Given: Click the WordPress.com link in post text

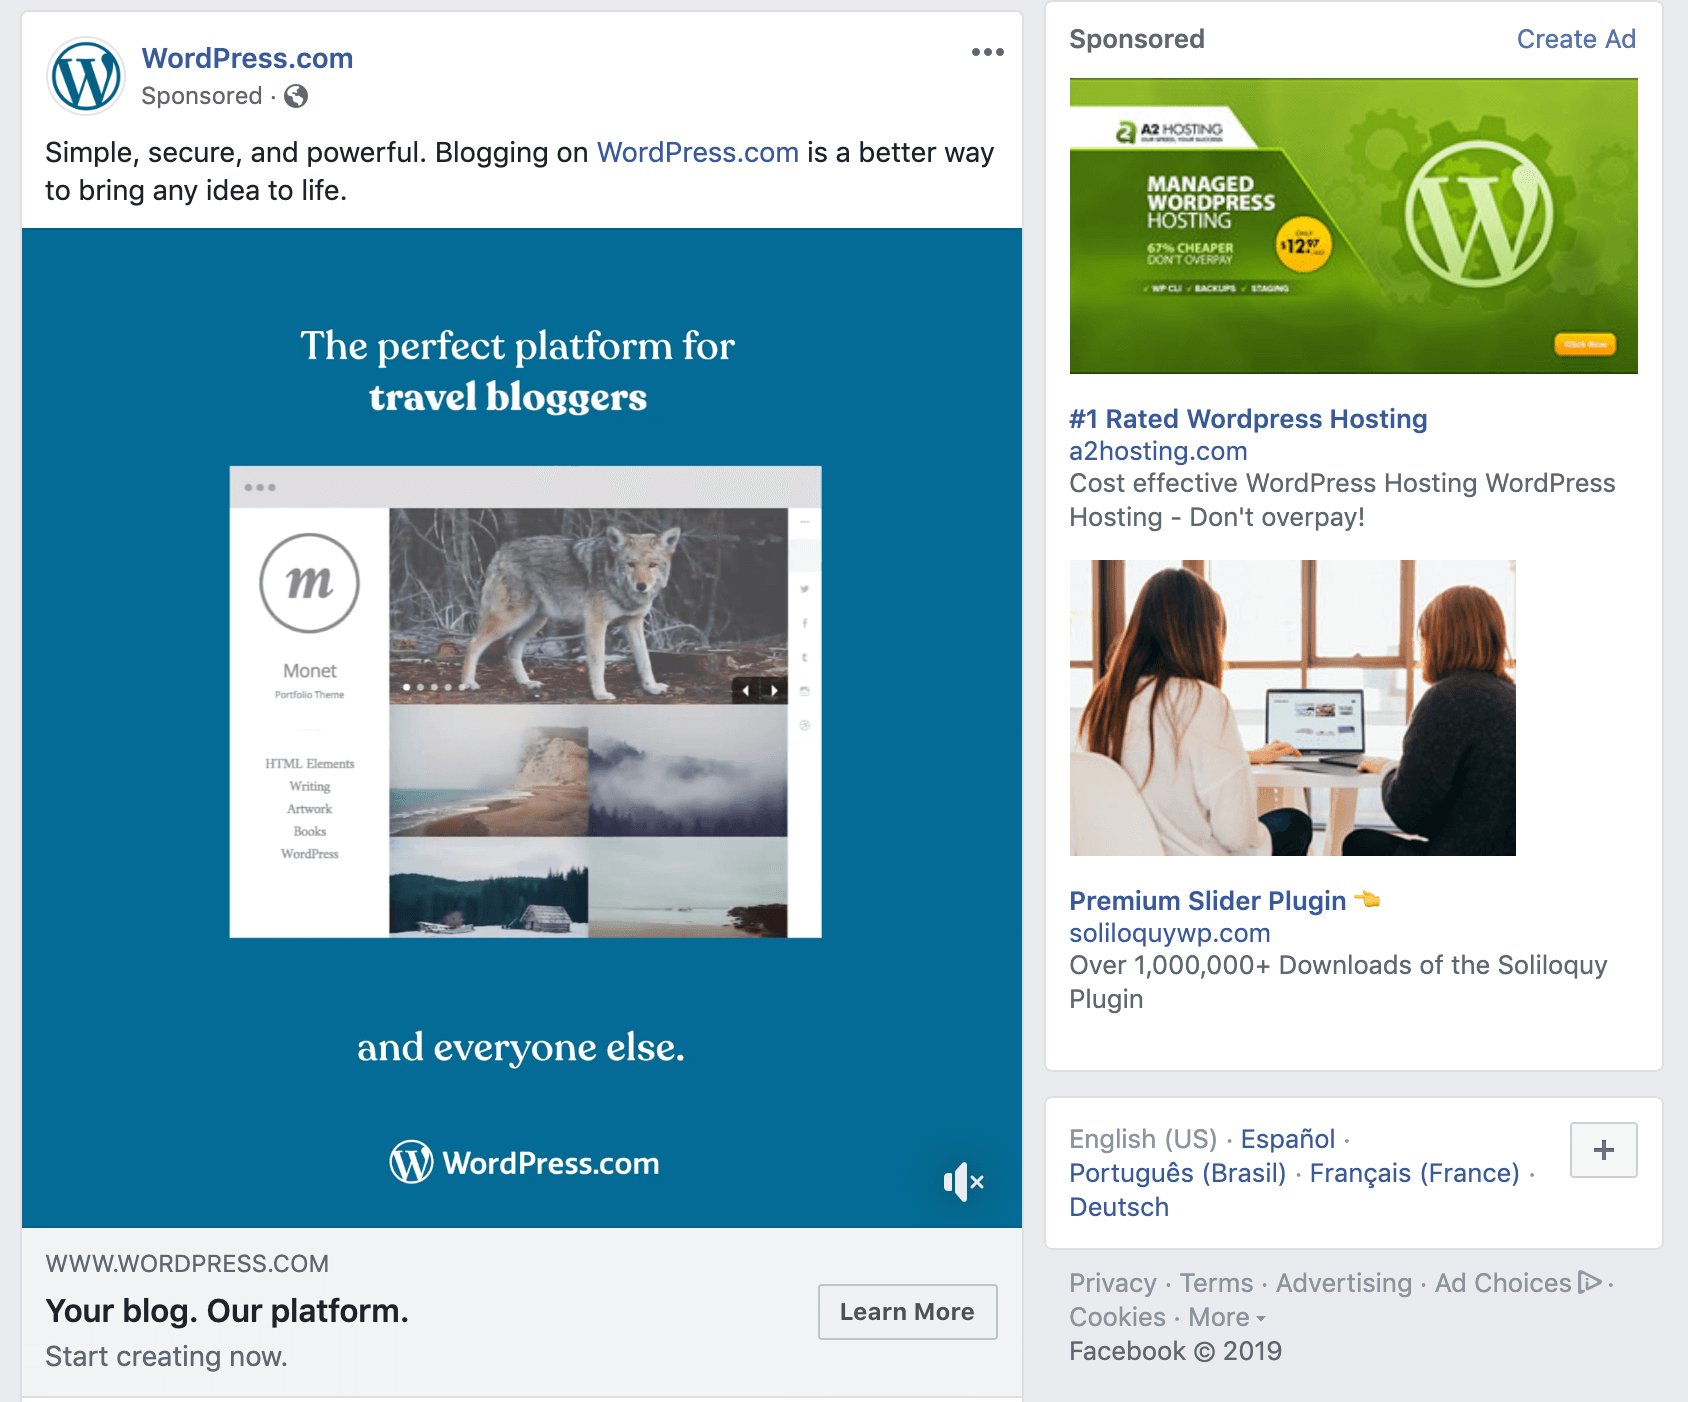Looking at the screenshot, I should coord(697,152).
